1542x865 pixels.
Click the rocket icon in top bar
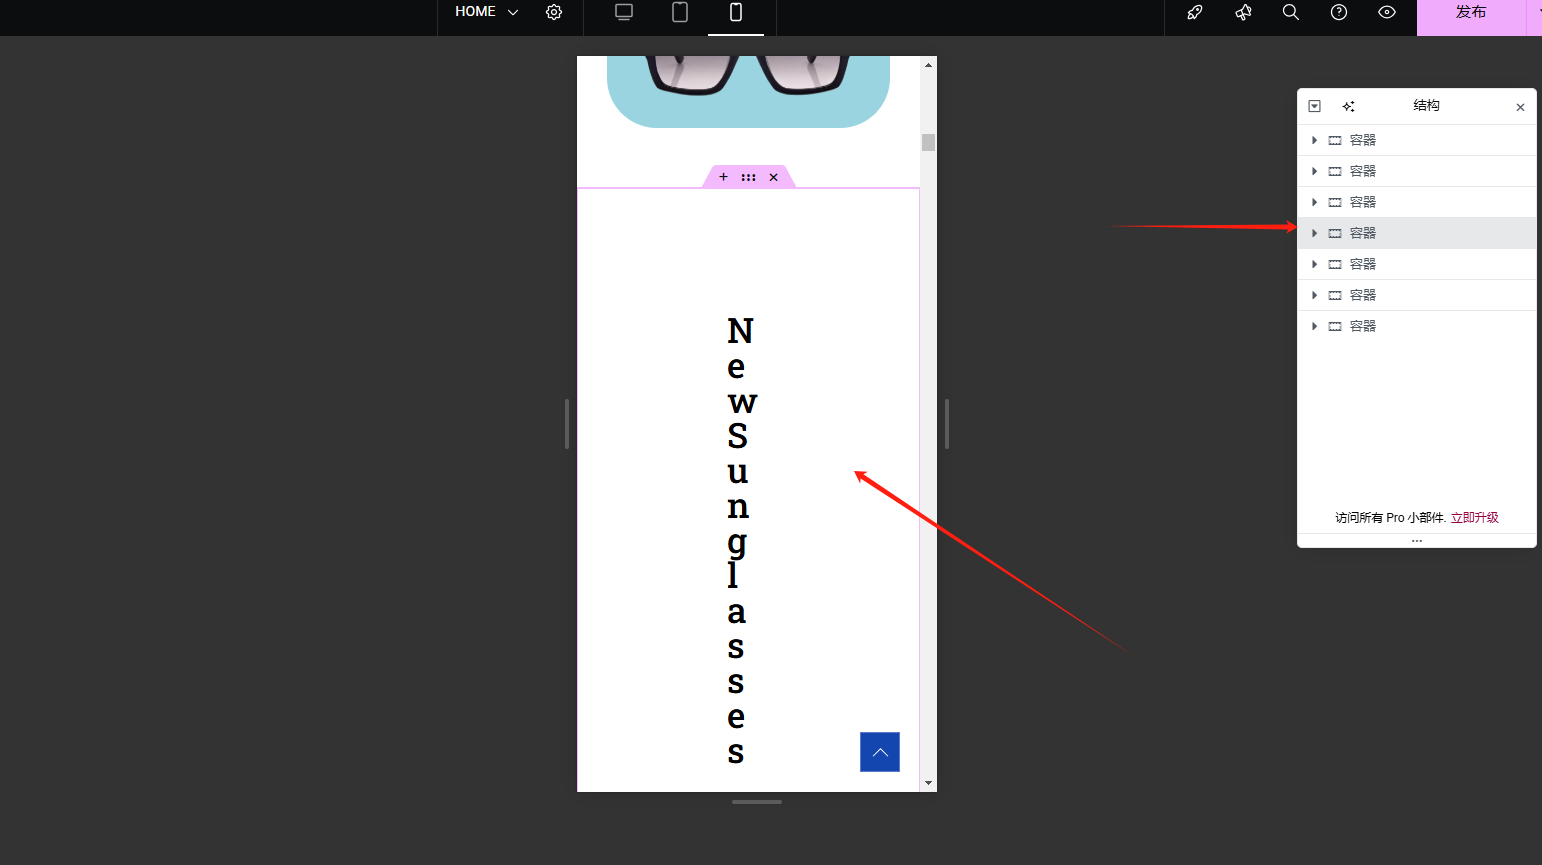(1195, 12)
